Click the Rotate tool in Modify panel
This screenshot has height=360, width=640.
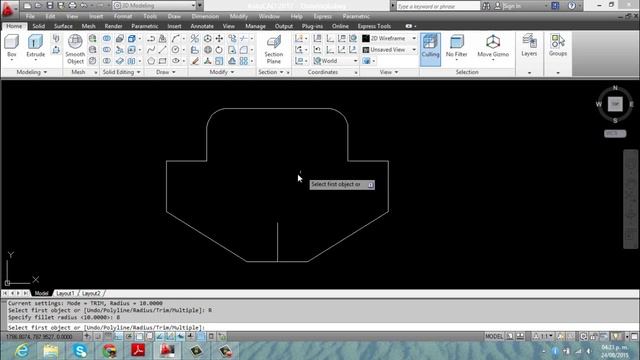click(219, 50)
